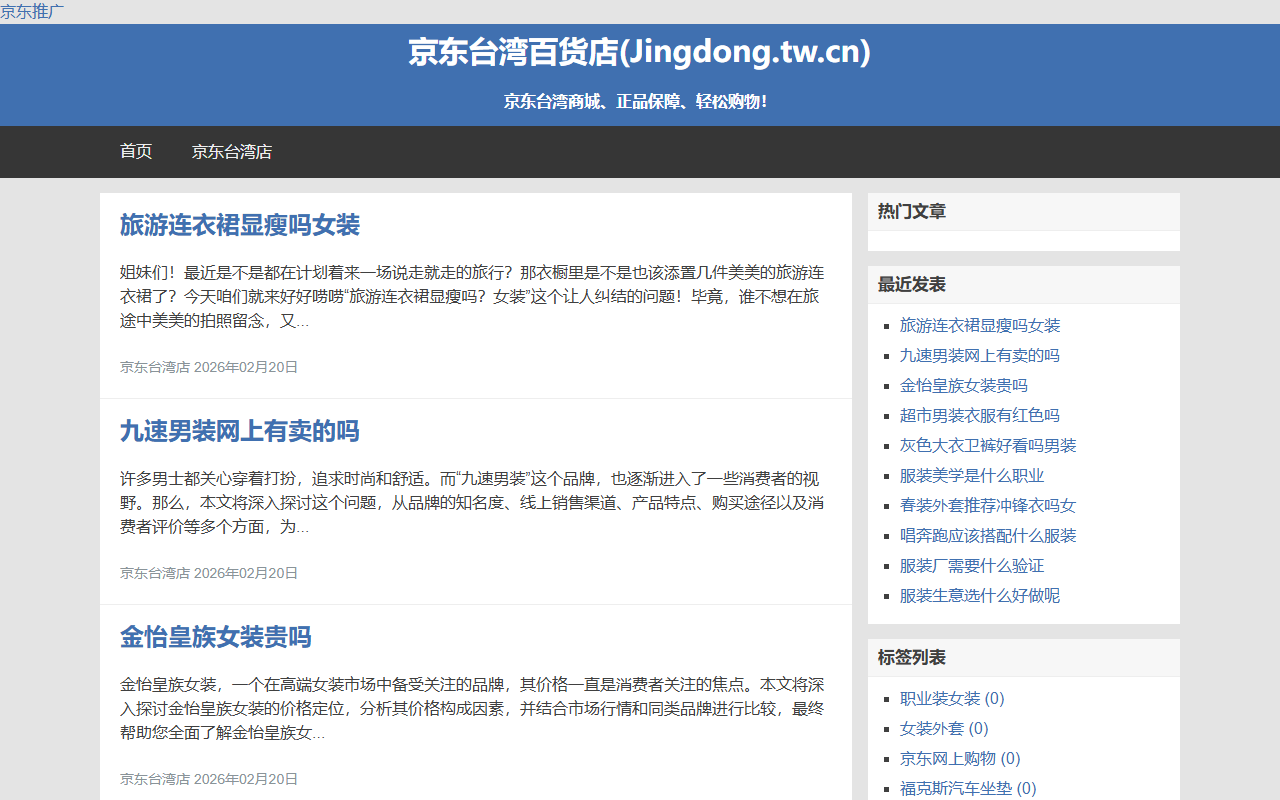Open recent post 服装美学是什么职业
The image size is (1280, 800).
(x=972, y=475)
